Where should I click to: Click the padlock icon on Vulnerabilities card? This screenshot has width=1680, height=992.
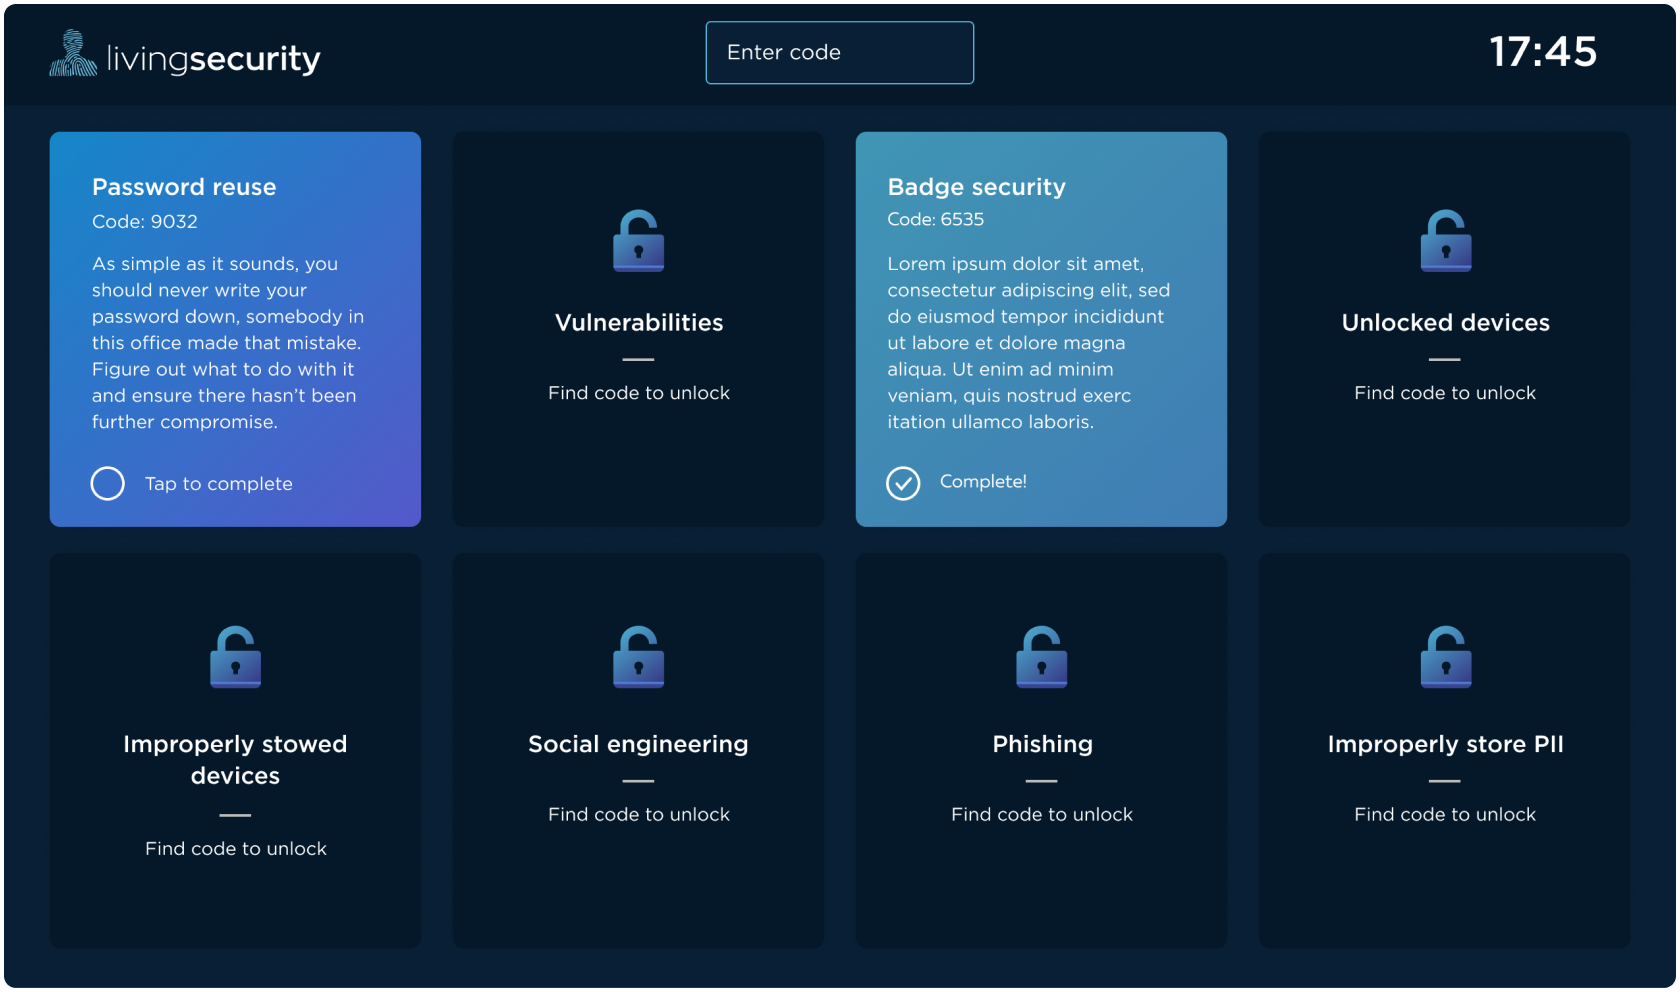coord(639,240)
